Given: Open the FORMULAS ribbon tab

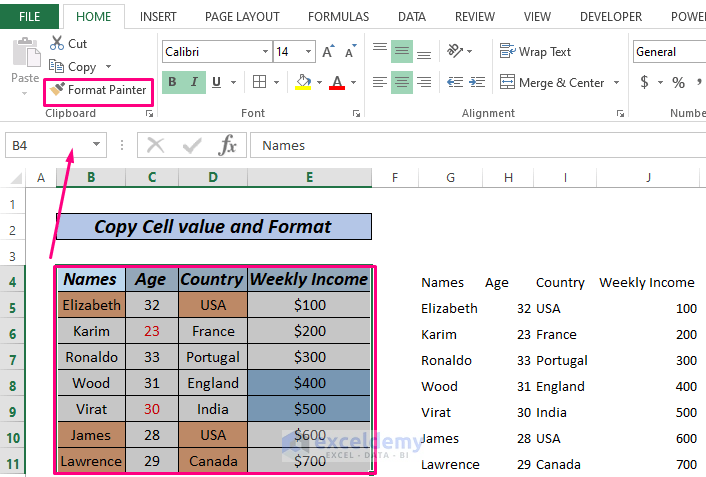Looking at the screenshot, I should coord(338,17).
